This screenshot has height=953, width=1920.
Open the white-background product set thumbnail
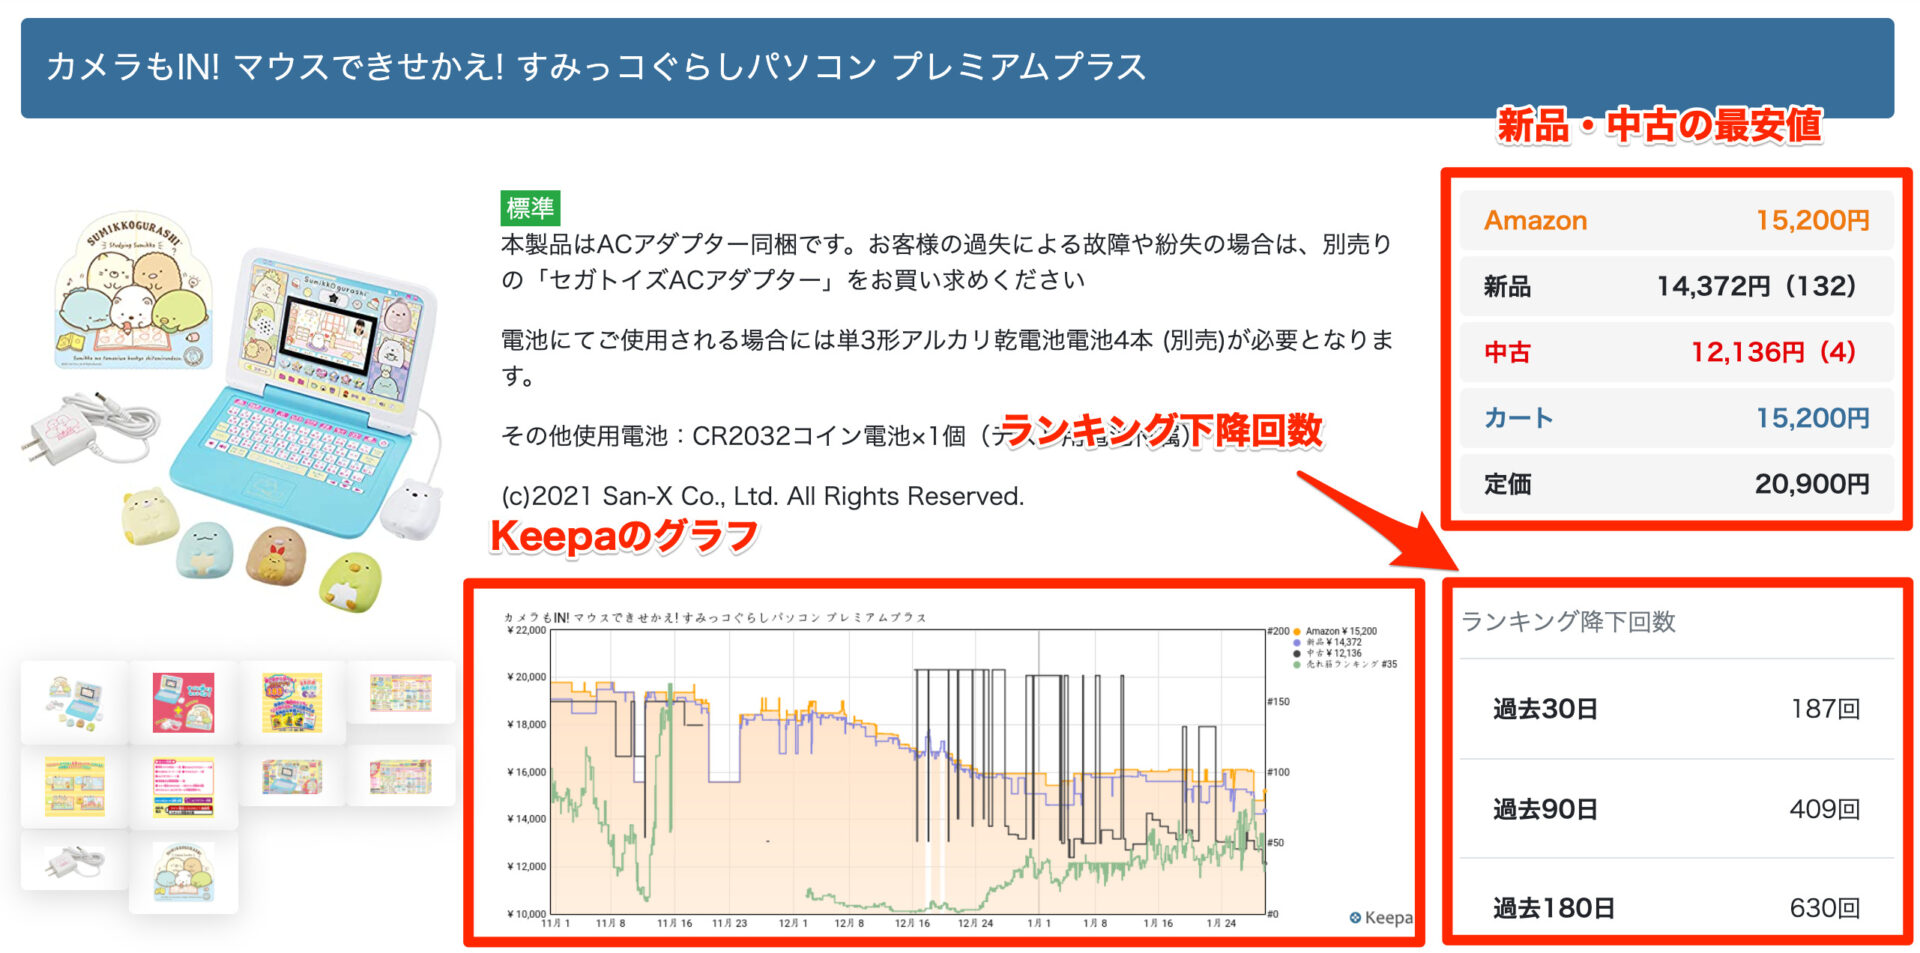click(x=75, y=701)
